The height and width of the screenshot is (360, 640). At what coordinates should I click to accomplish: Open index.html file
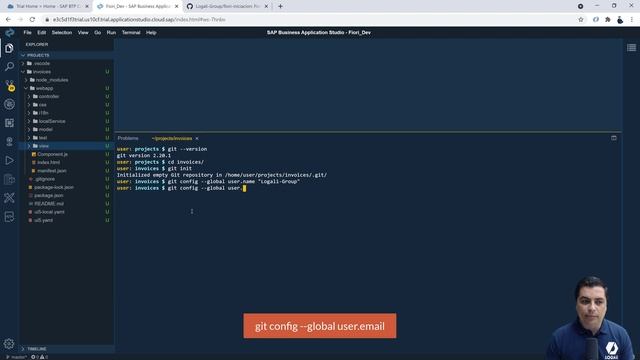48,162
